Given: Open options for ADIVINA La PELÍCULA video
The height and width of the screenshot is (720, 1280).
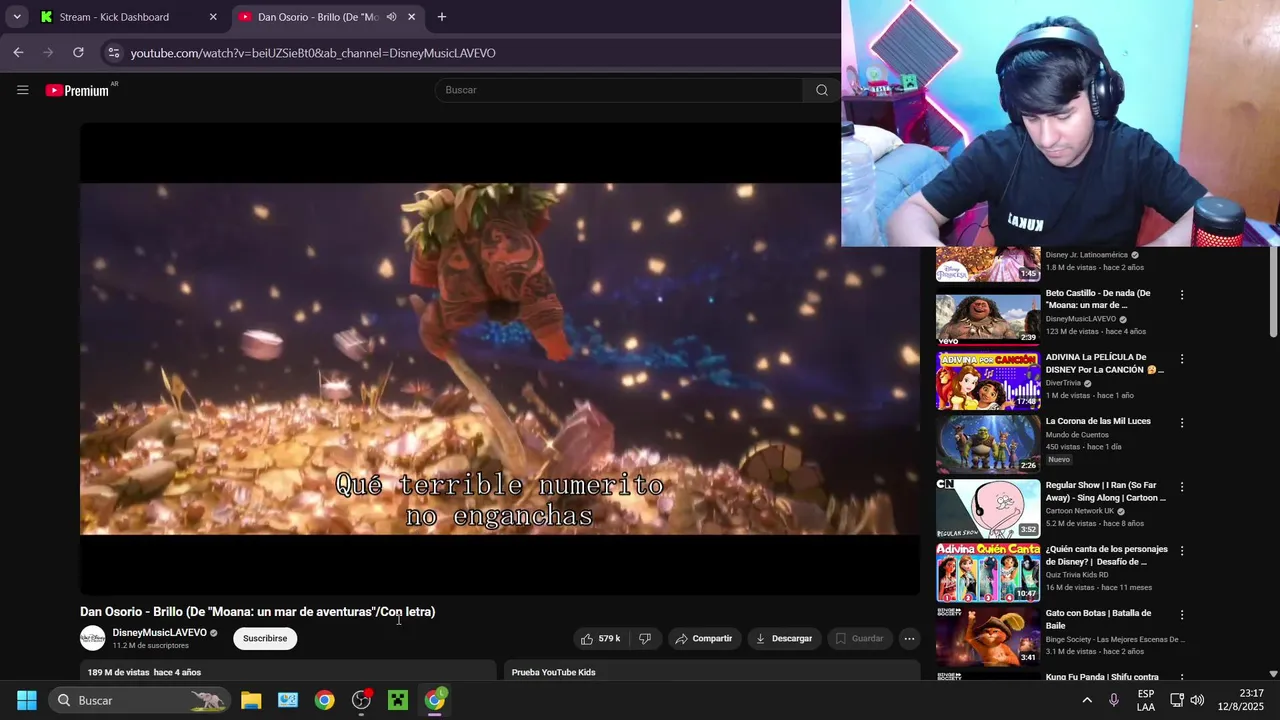Looking at the screenshot, I should click(x=1182, y=359).
